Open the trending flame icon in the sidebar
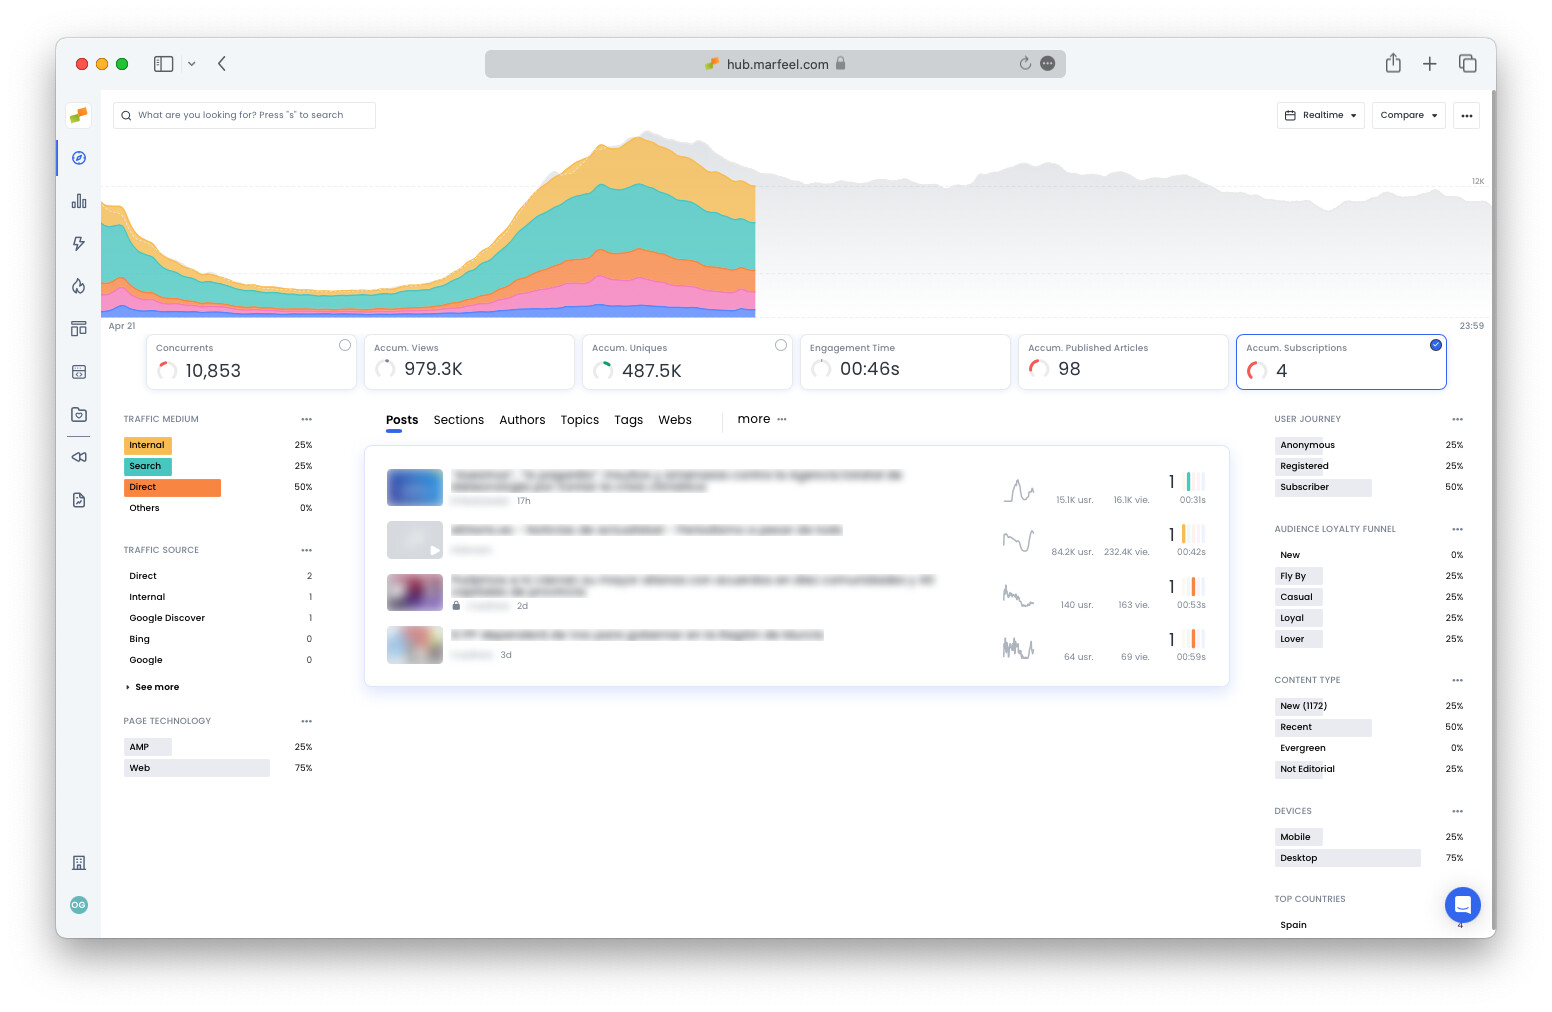 (x=78, y=286)
